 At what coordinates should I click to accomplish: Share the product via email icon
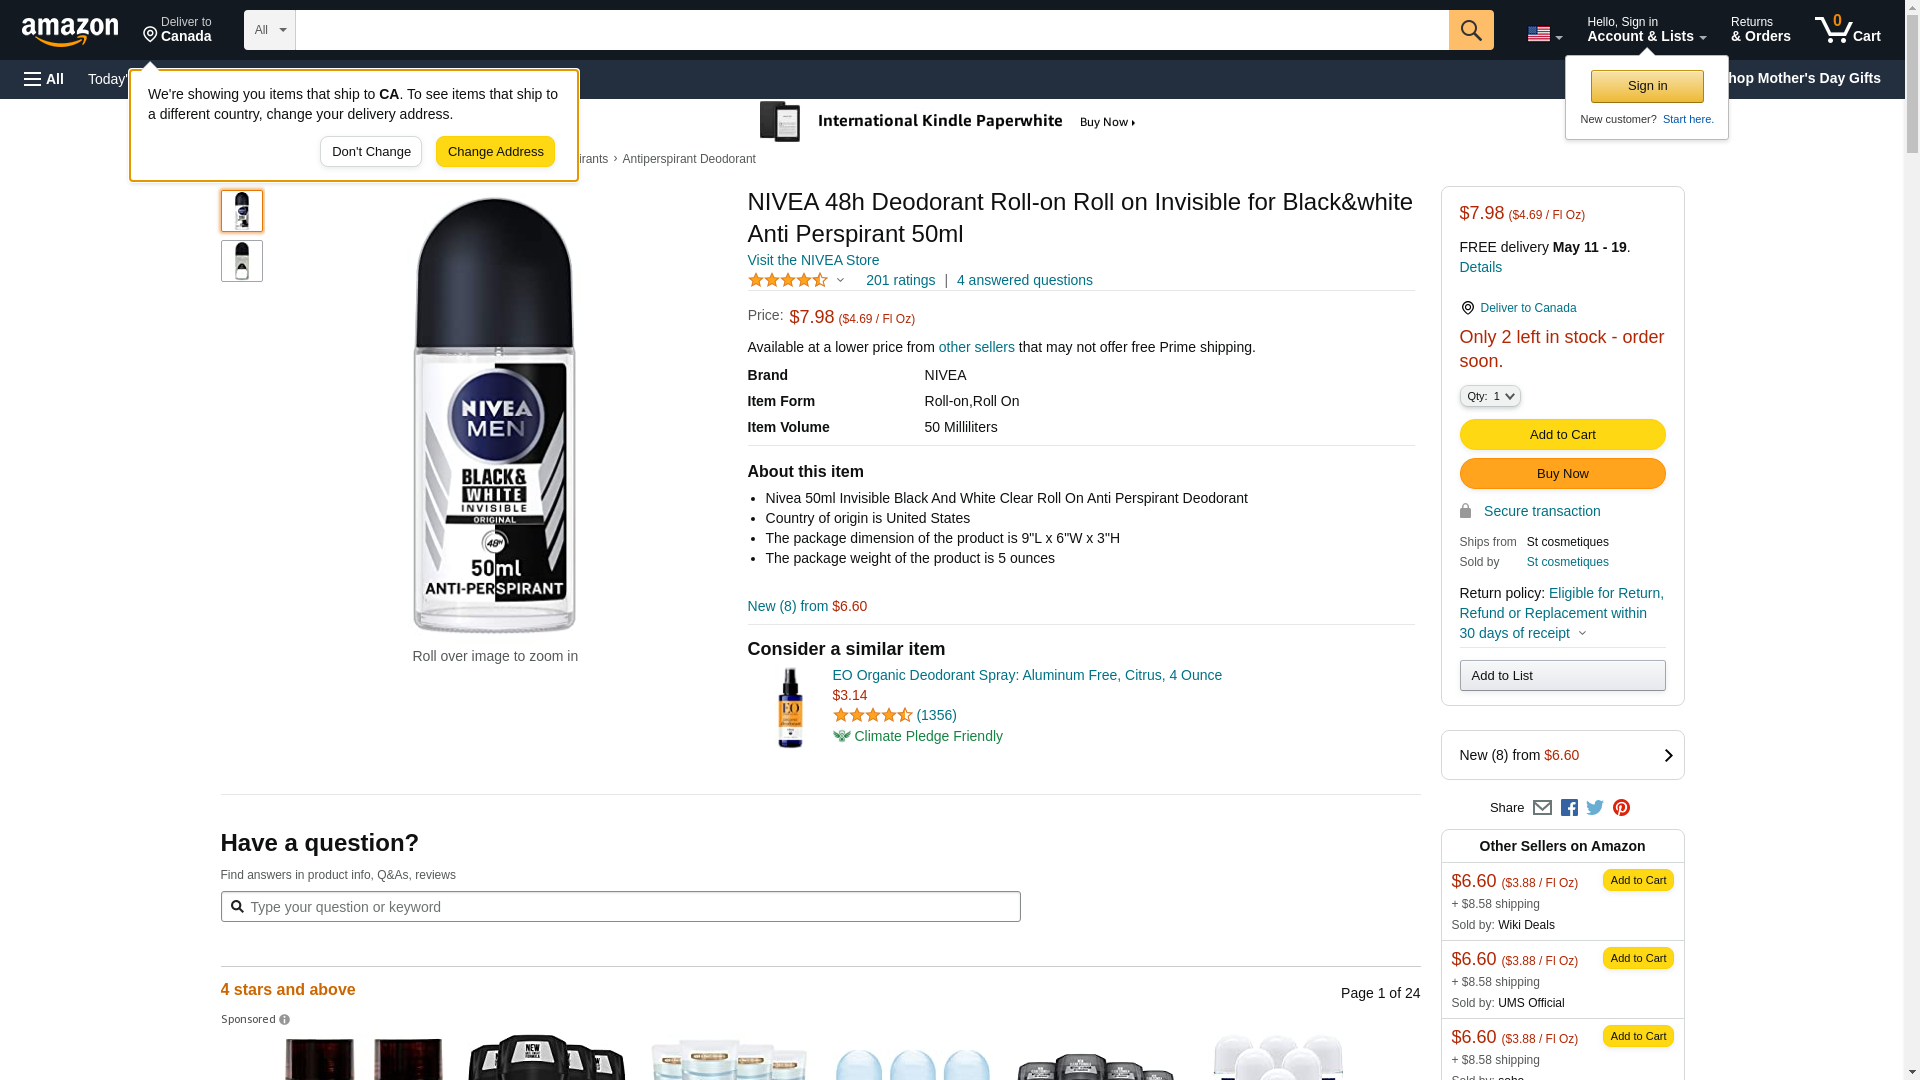pyautogui.click(x=1542, y=808)
